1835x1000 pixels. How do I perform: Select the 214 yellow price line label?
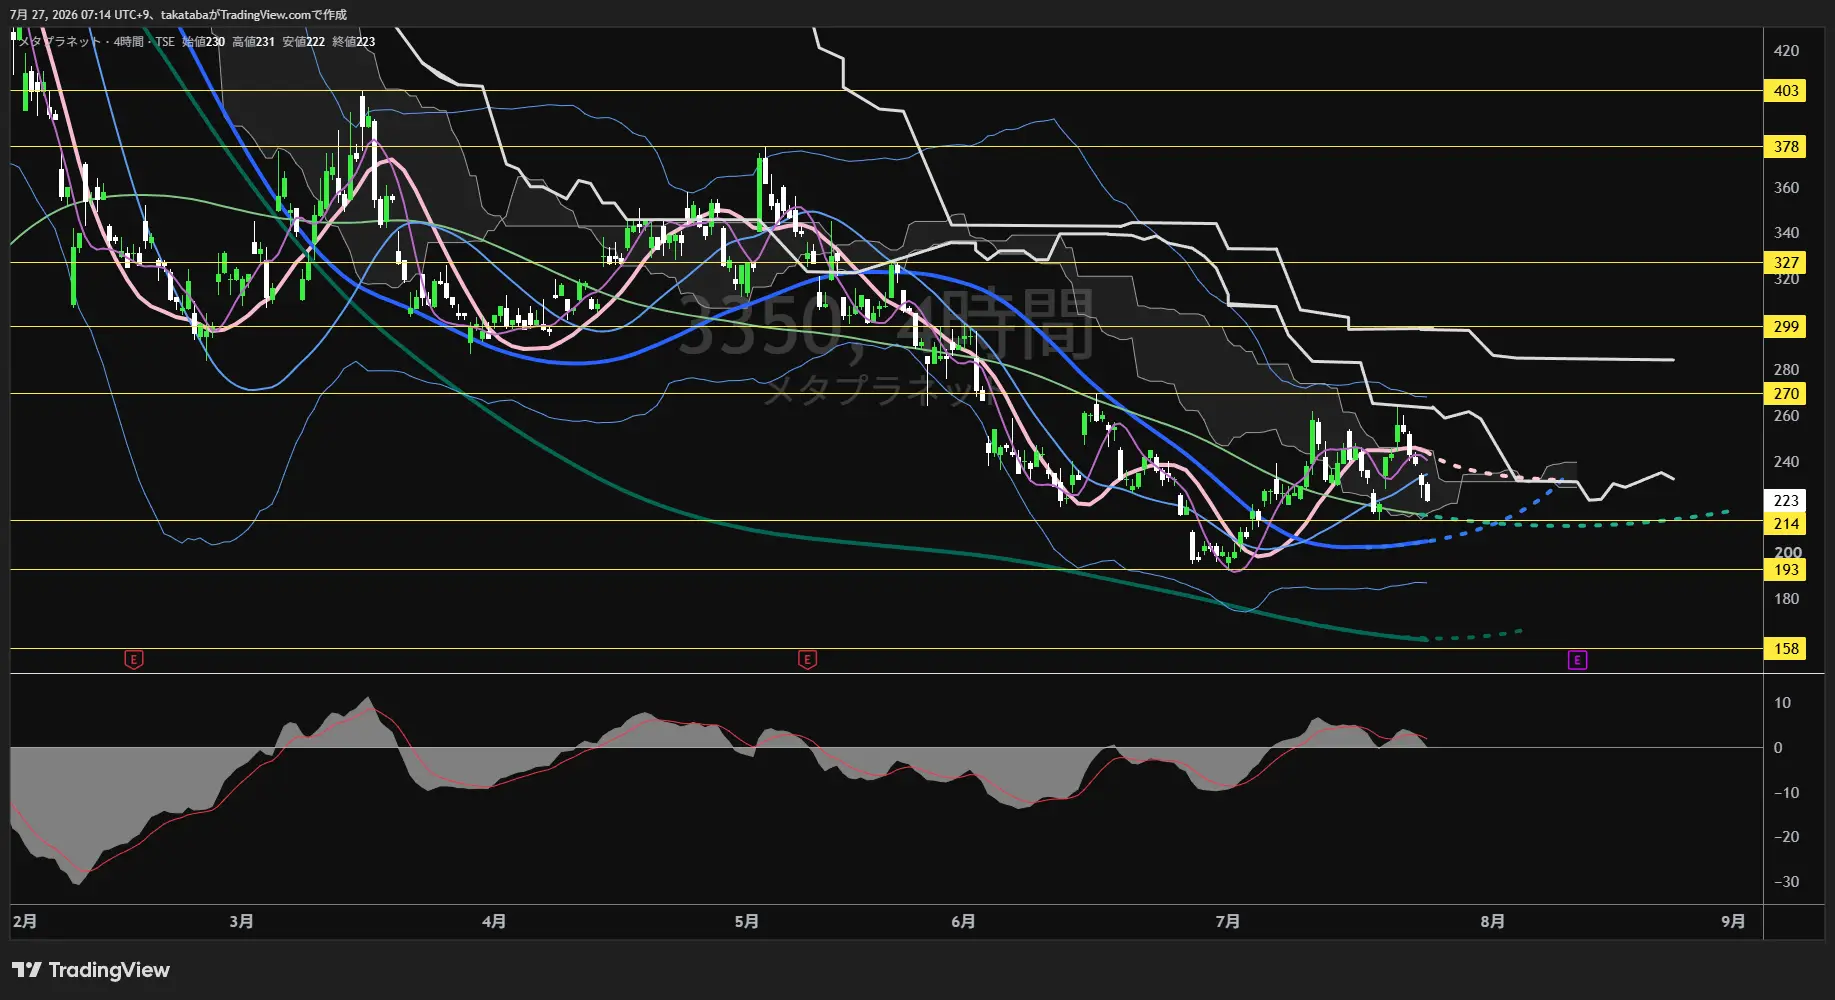tap(1786, 524)
